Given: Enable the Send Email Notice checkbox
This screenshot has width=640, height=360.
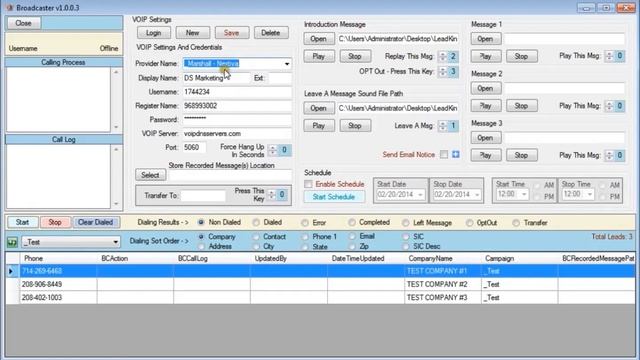Looking at the screenshot, I should 444,154.
